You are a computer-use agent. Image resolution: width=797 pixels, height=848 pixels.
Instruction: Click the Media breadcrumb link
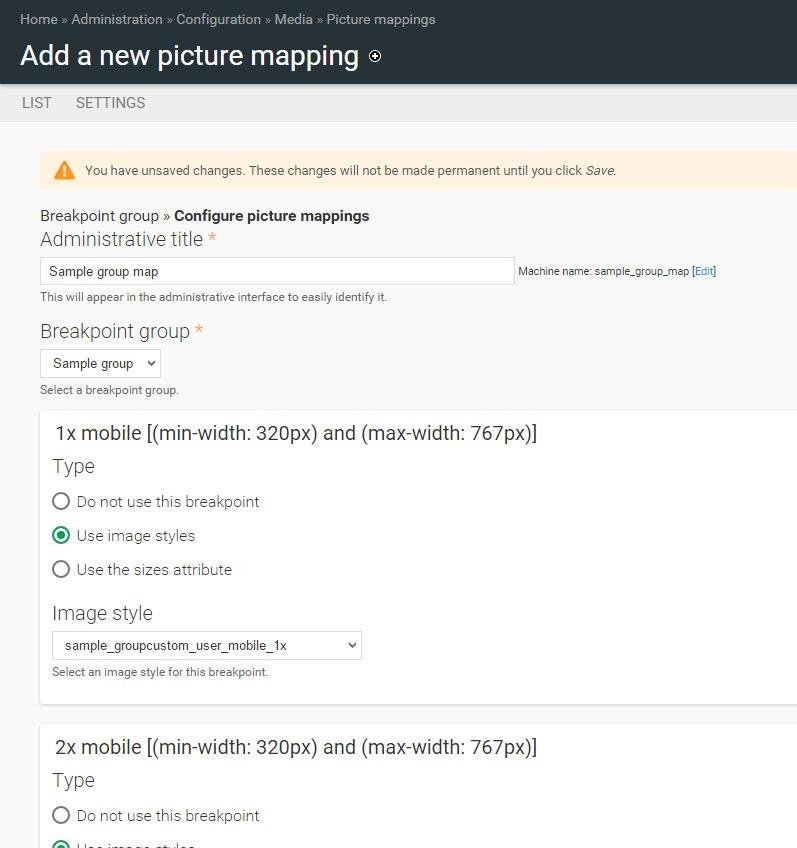click(x=293, y=19)
